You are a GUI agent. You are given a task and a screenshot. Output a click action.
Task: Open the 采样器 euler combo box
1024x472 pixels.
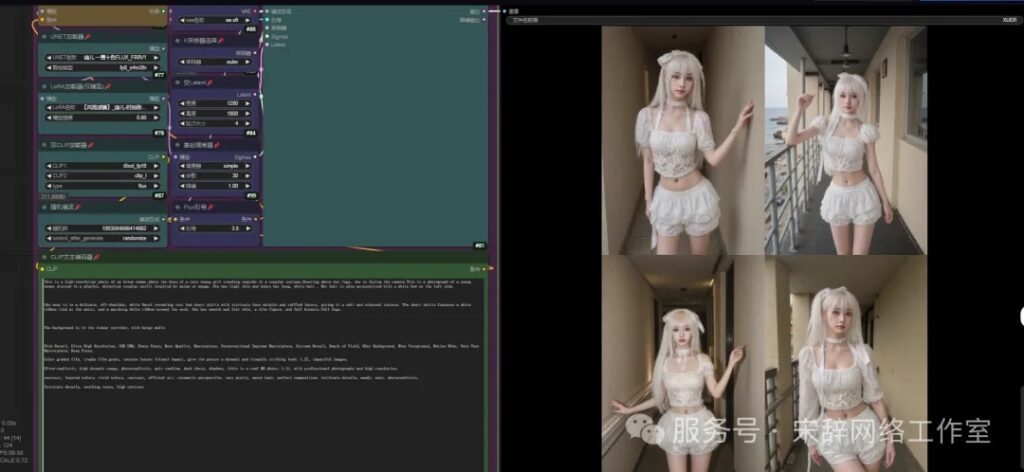pos(217,61)
